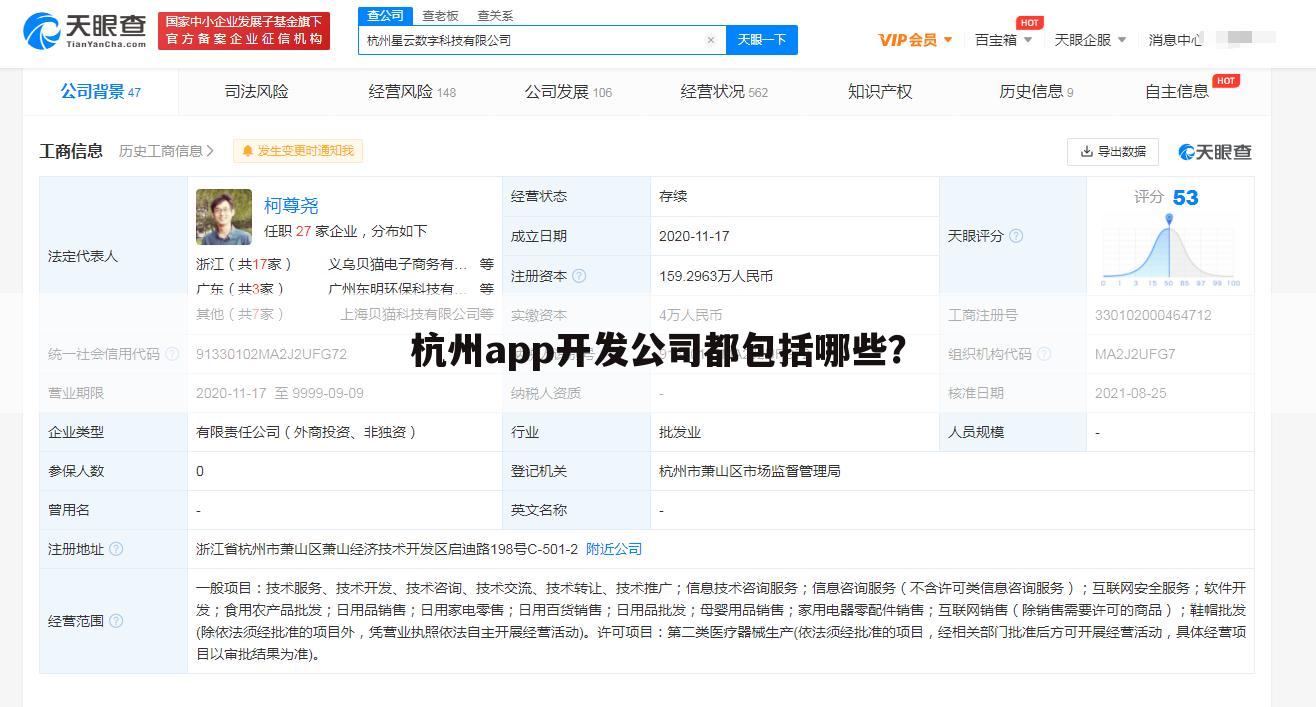The width and height of the screenshot is (1316, 707).
Task: Open legal representative photo of 柯尊尧
Action: point(224,217)
